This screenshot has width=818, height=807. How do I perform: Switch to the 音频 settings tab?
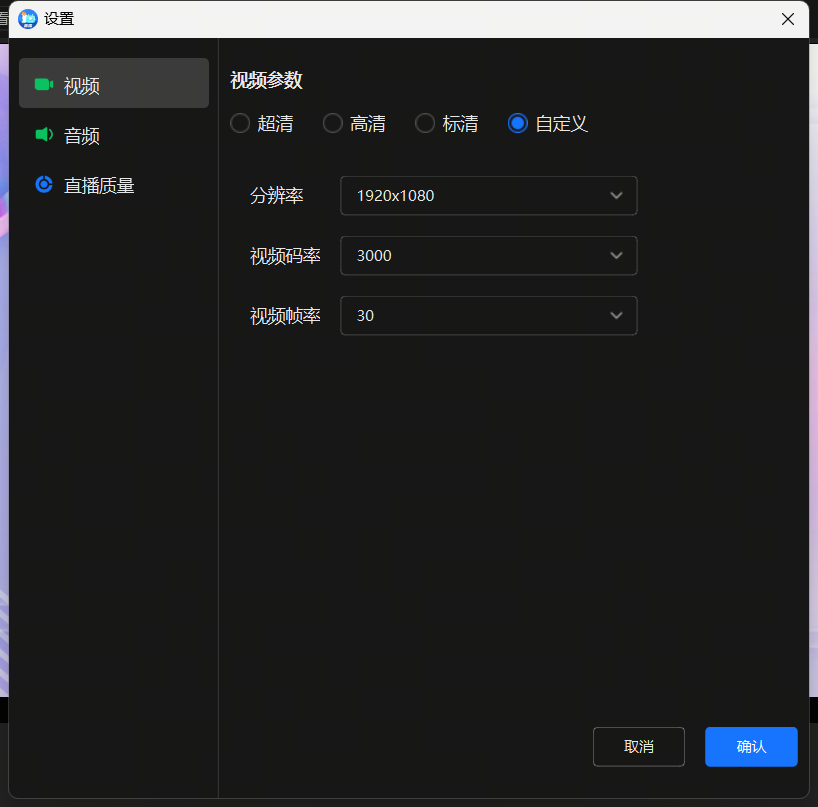[80, 135]
